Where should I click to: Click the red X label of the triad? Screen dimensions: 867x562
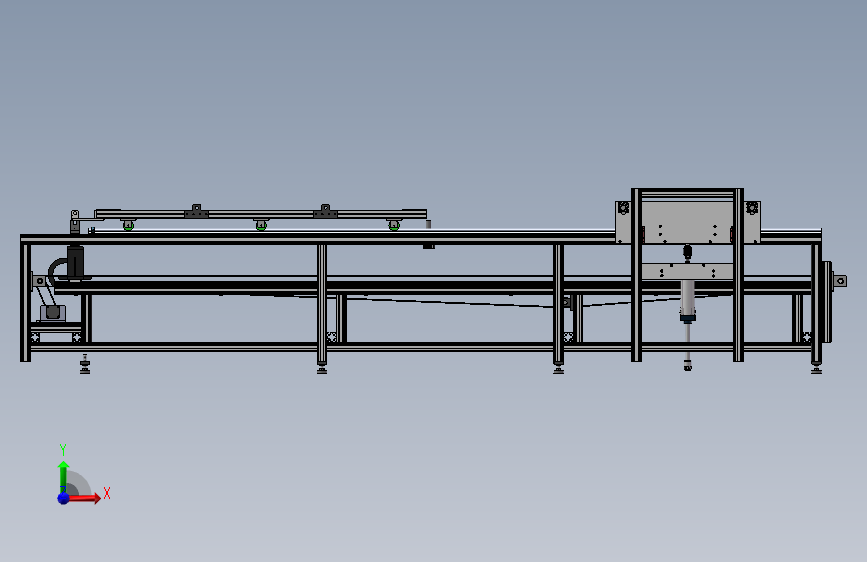107,493
